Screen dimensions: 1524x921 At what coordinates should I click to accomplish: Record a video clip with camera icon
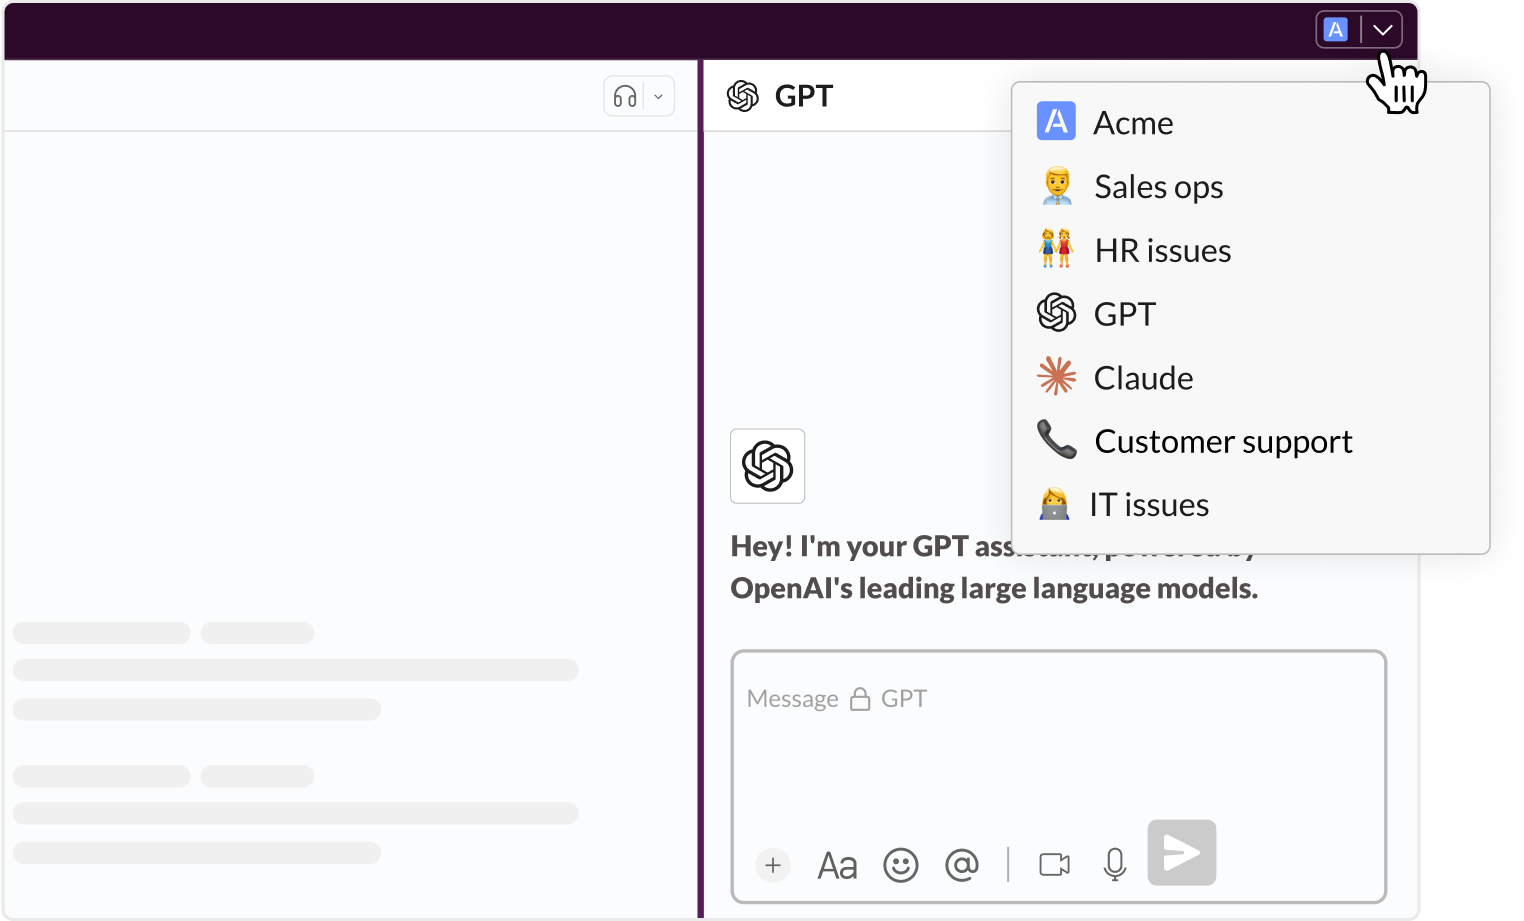tap(1054, 864)
